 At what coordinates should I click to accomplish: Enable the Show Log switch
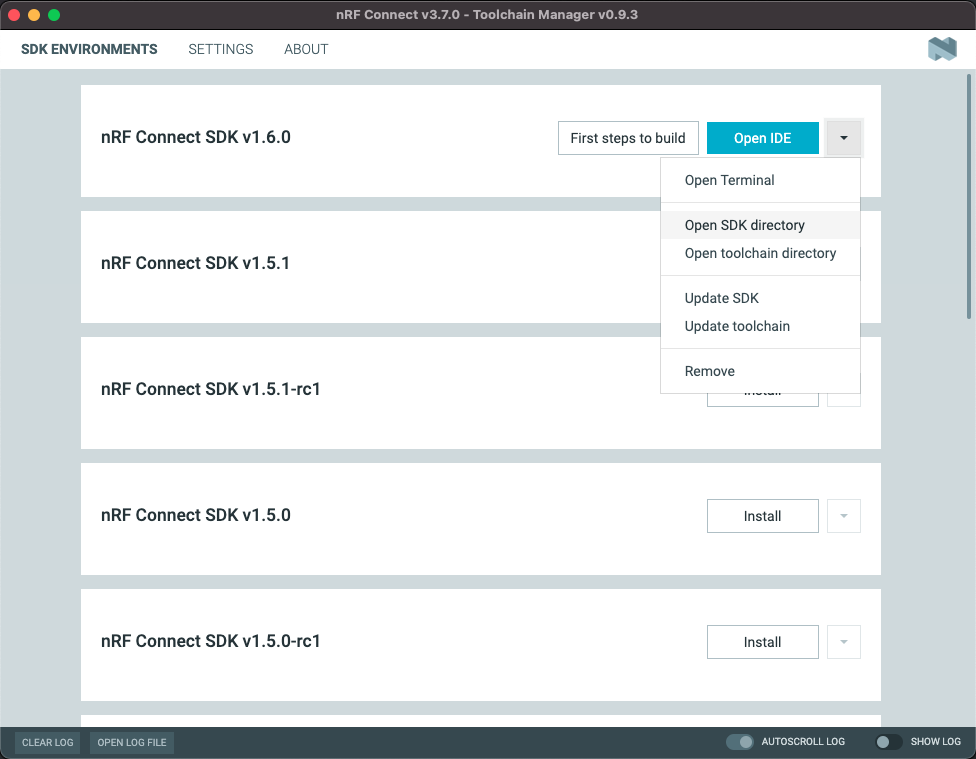click(888, 742)
